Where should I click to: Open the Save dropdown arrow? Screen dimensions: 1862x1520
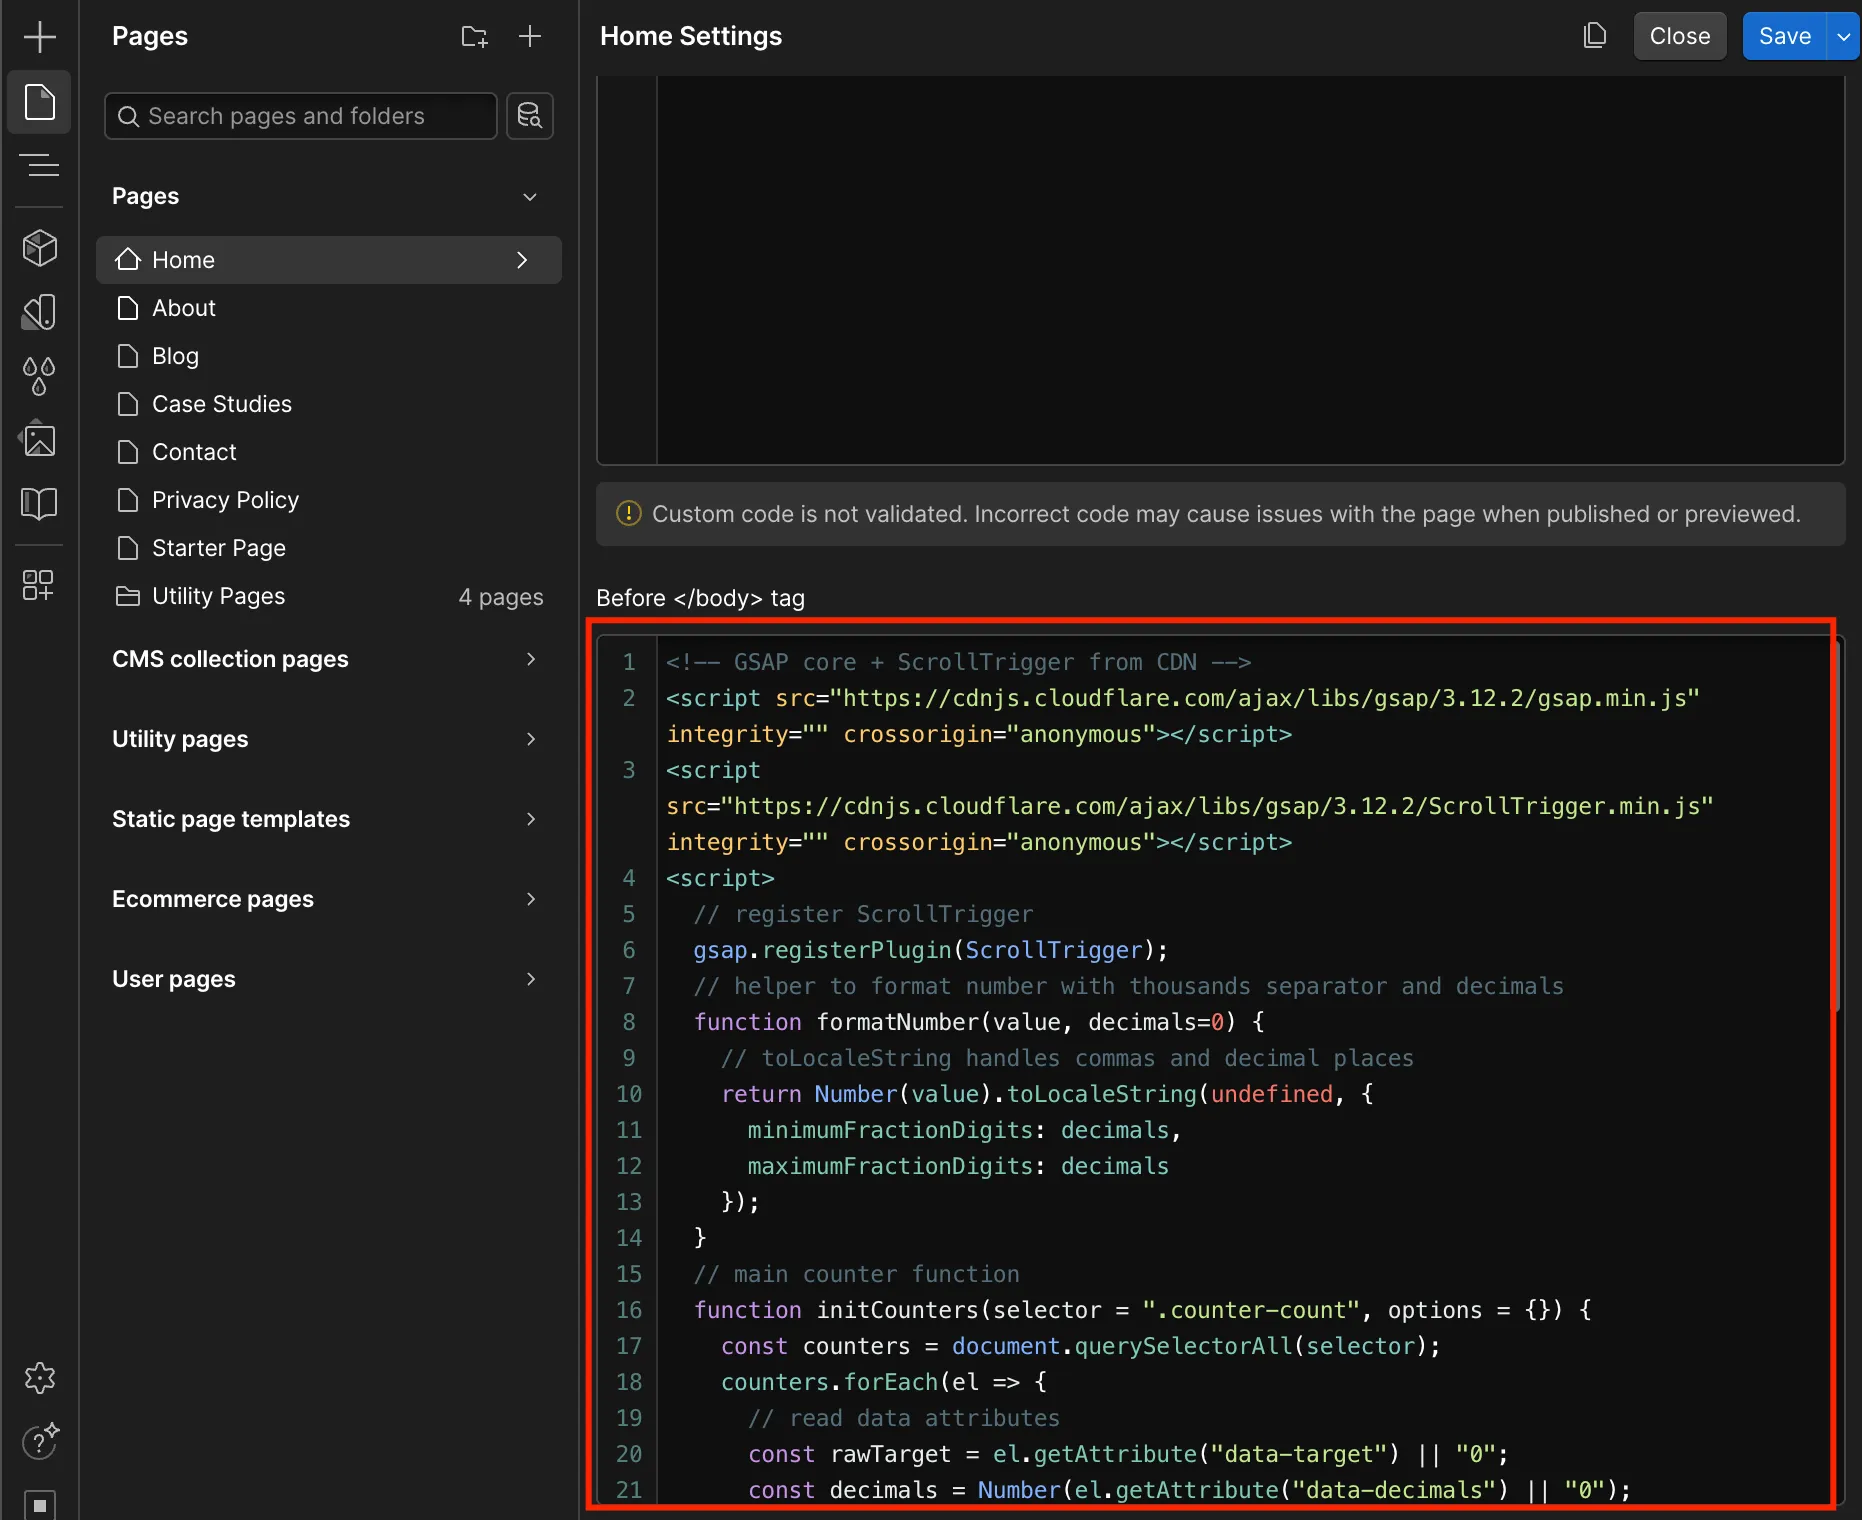[1843, 36]
